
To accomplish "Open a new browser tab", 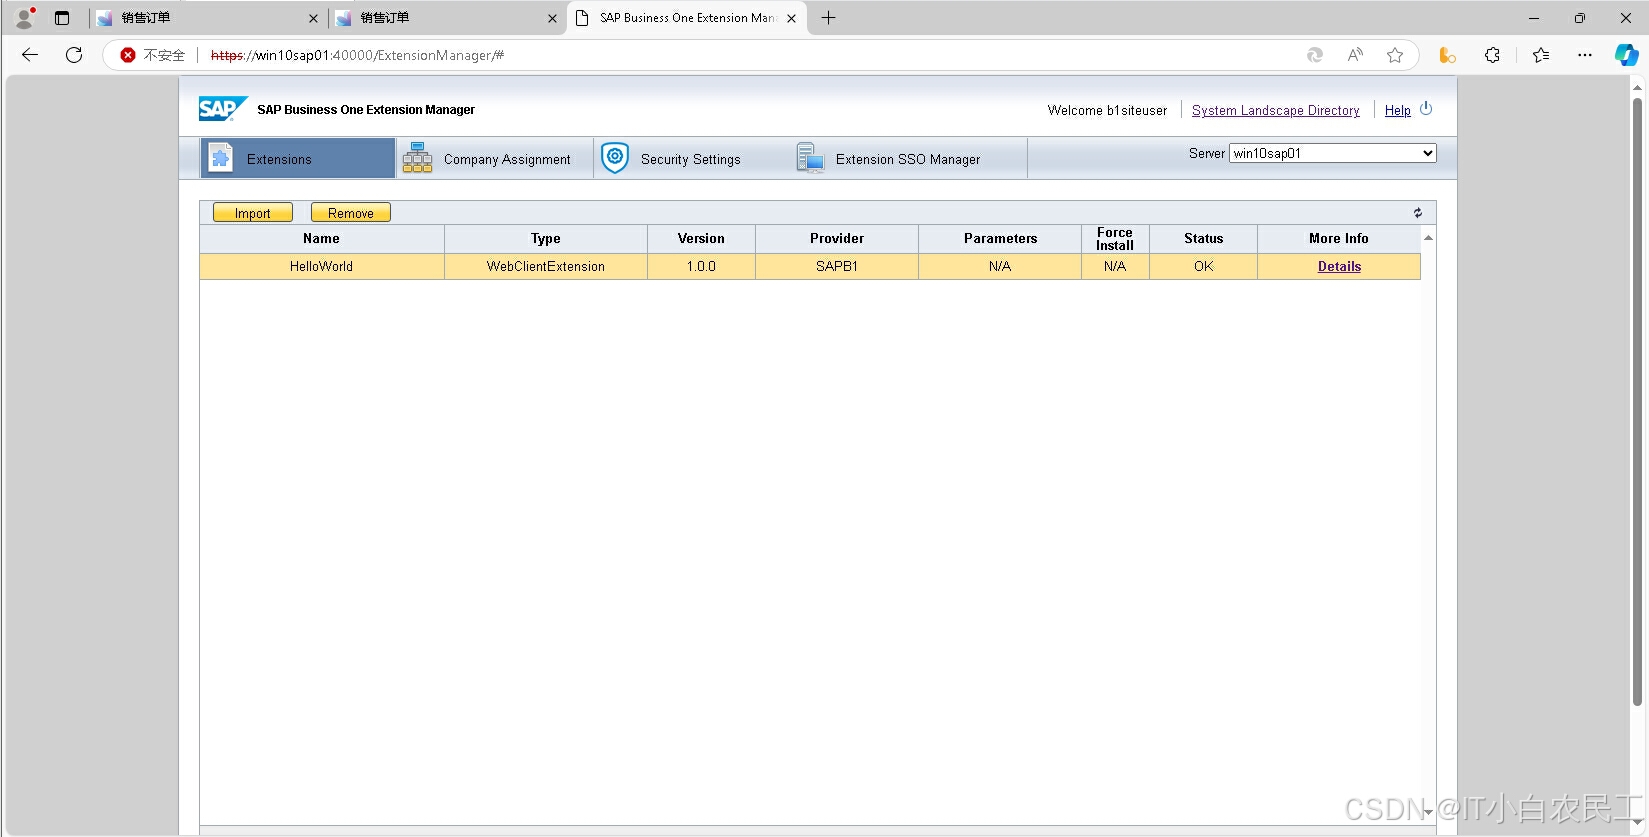I will click(x=828, y=18).
